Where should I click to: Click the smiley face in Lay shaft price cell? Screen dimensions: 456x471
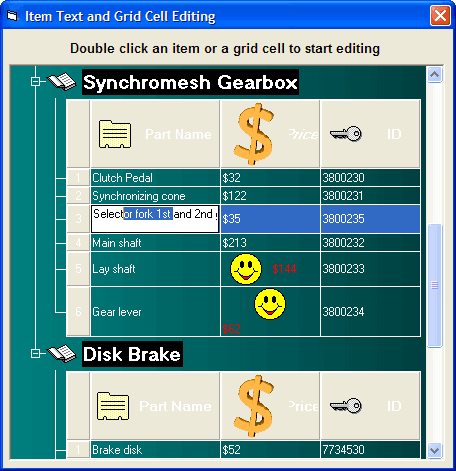tap(246, 269)
